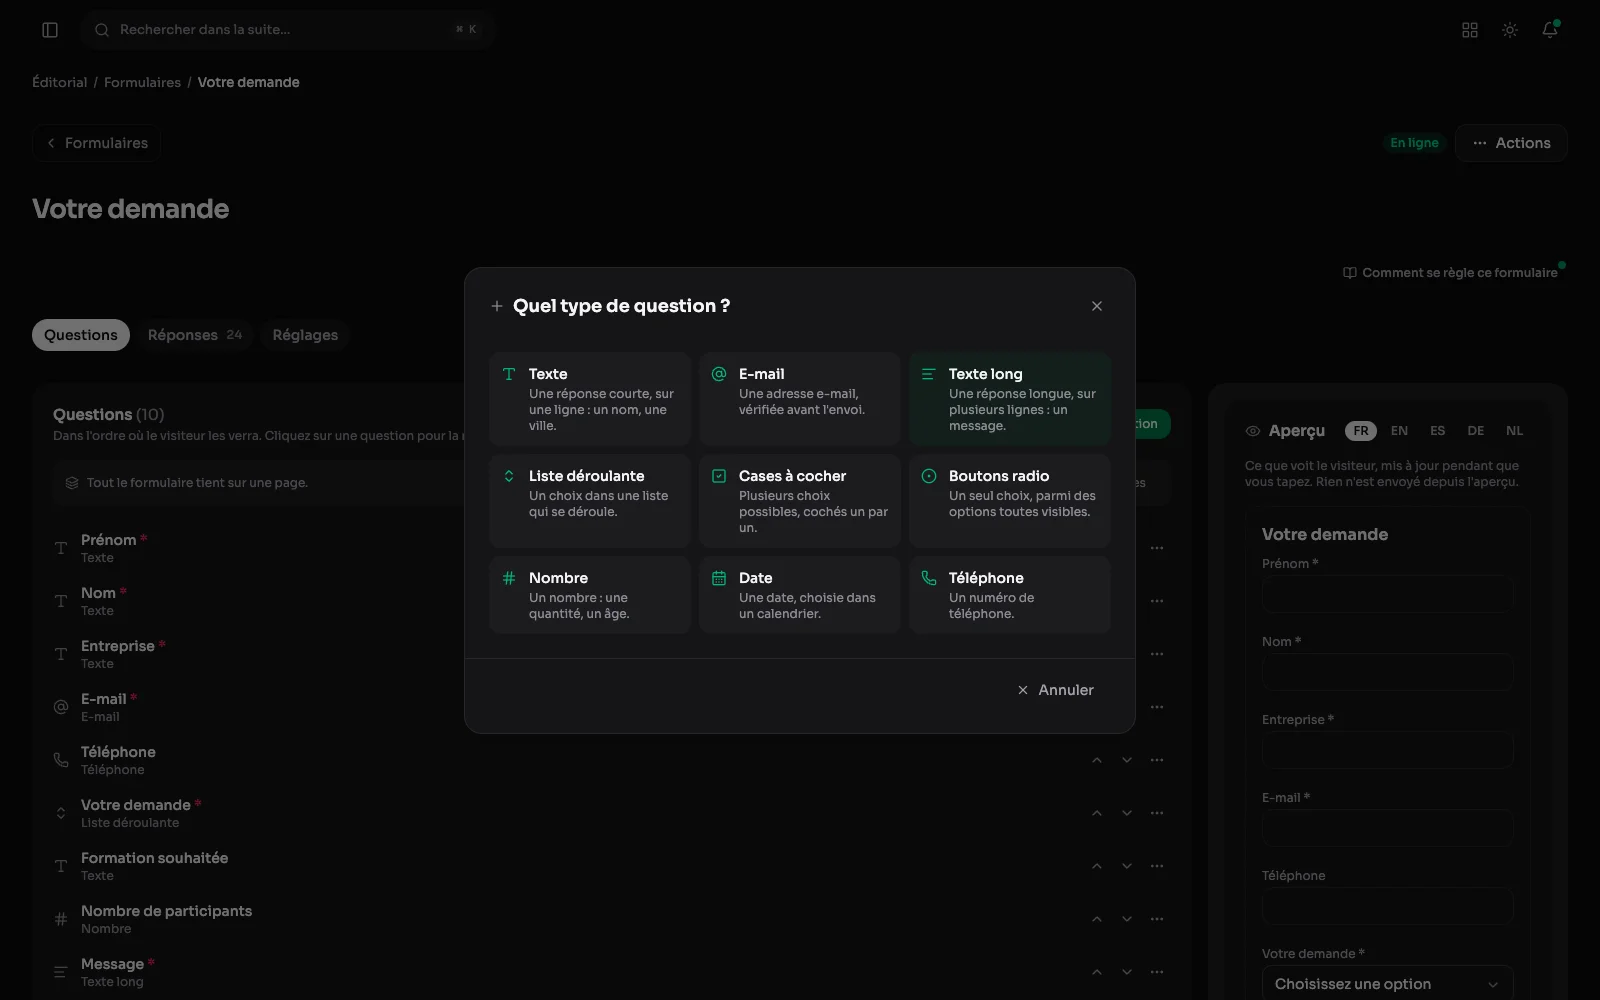Choose the Liste déroulante question type
Screen dimensions: 1600x1000
point(590,500)
